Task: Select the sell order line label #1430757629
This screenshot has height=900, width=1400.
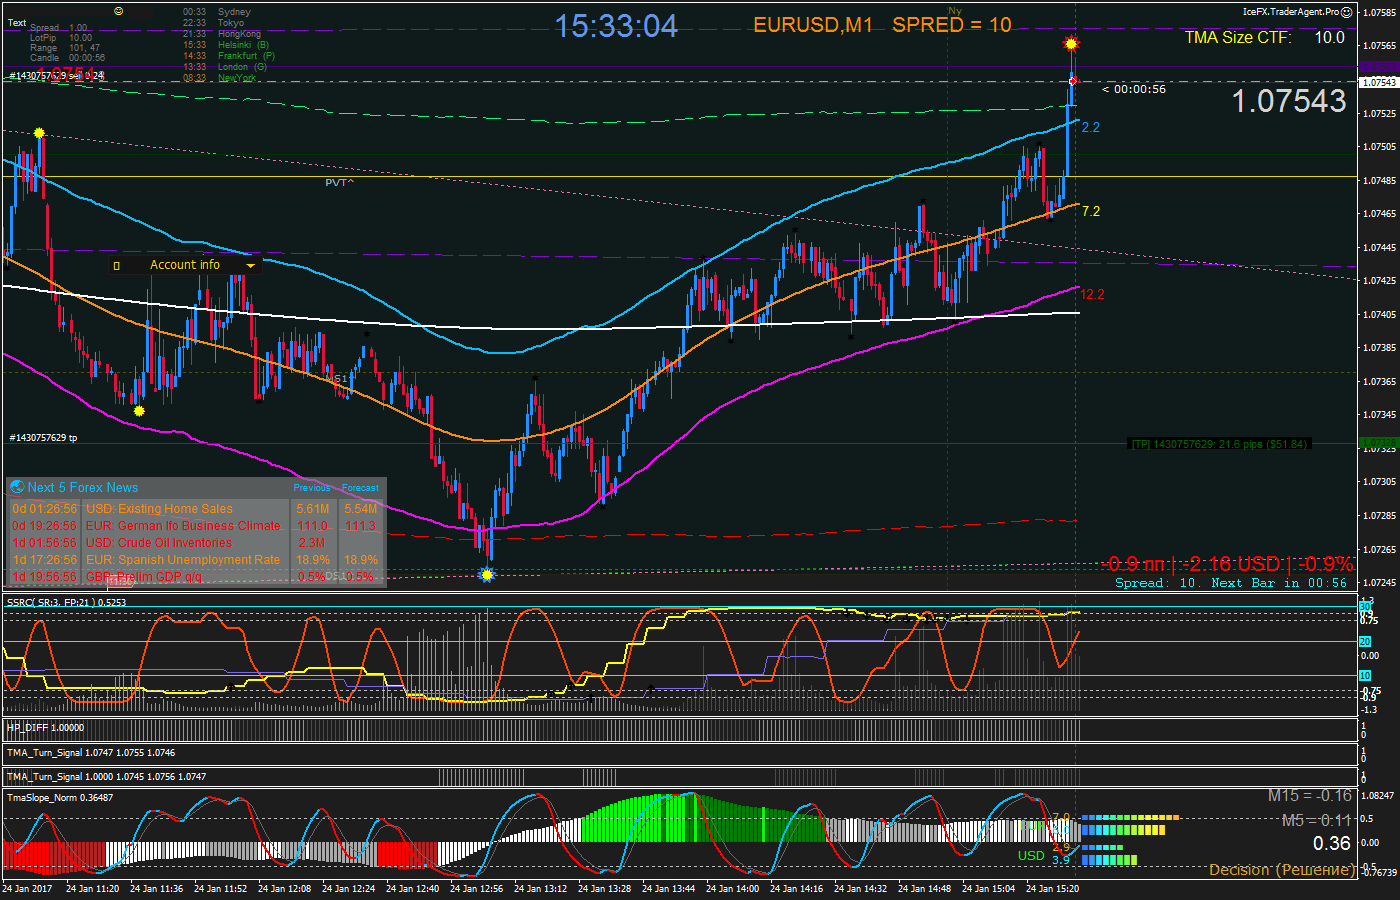Action: pyautogui.click(x=56, y=76)
